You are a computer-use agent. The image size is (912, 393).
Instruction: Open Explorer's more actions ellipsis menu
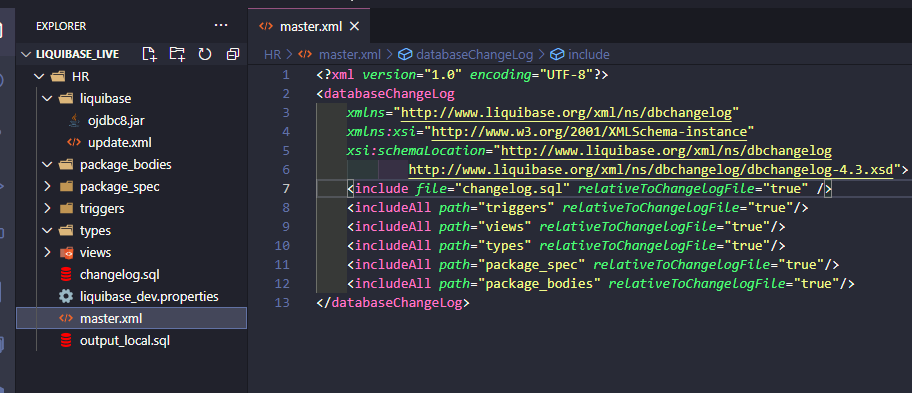pyautogui.click(x=221, y=26)
